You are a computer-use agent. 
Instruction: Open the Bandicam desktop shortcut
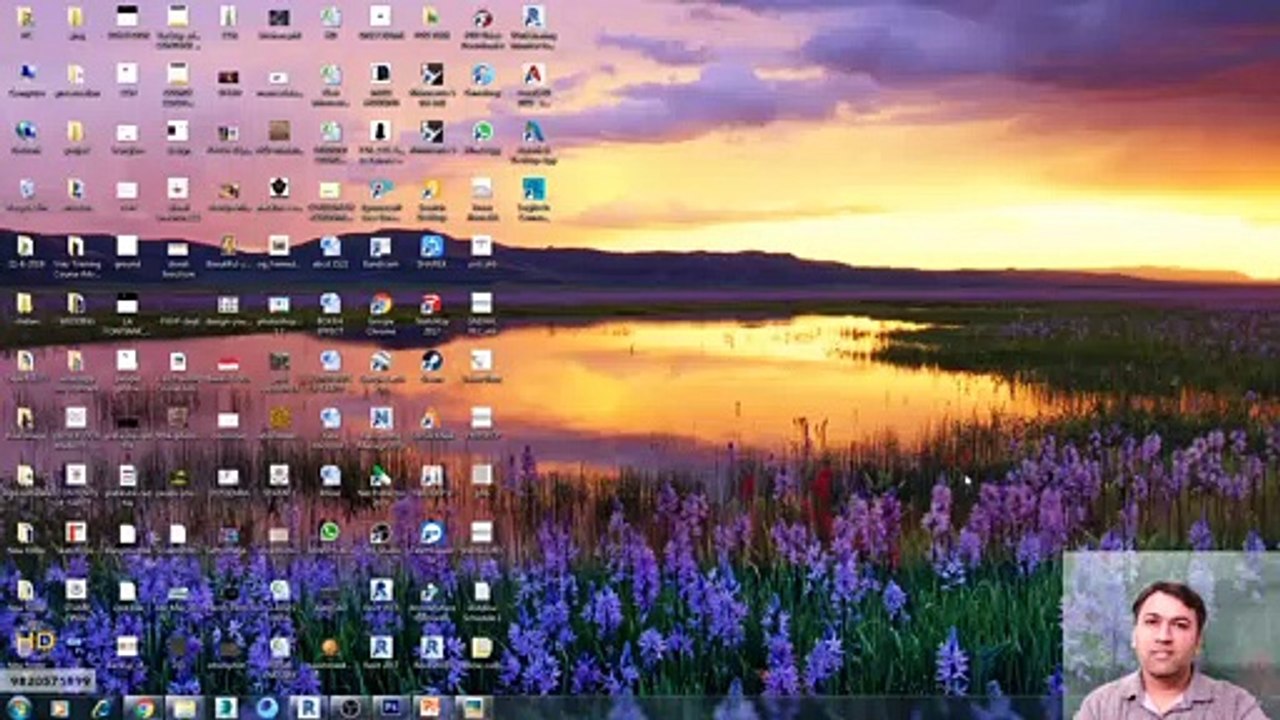point(380,253)
